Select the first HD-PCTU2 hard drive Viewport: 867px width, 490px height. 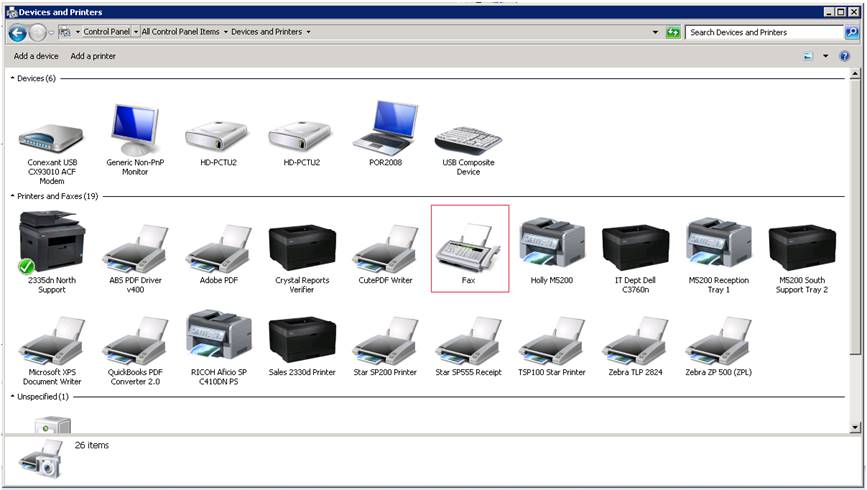pos(219,143)
